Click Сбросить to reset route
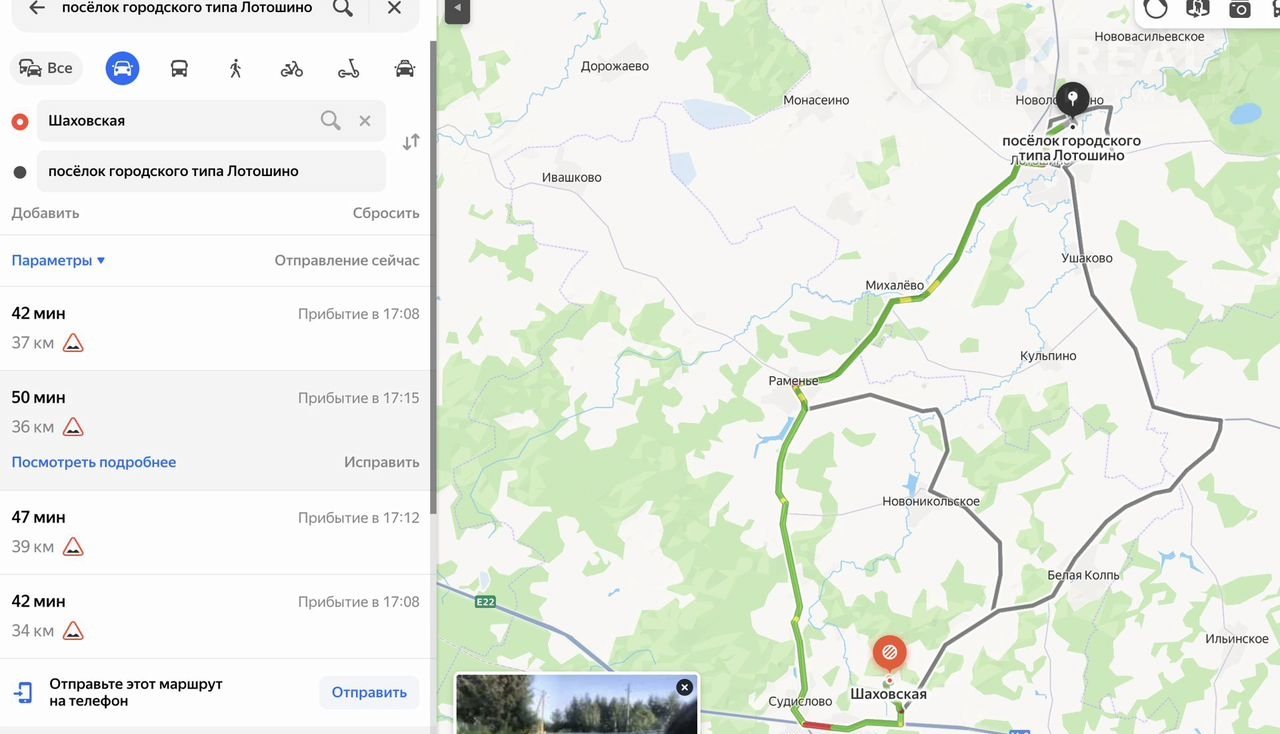 pos(386,213)
